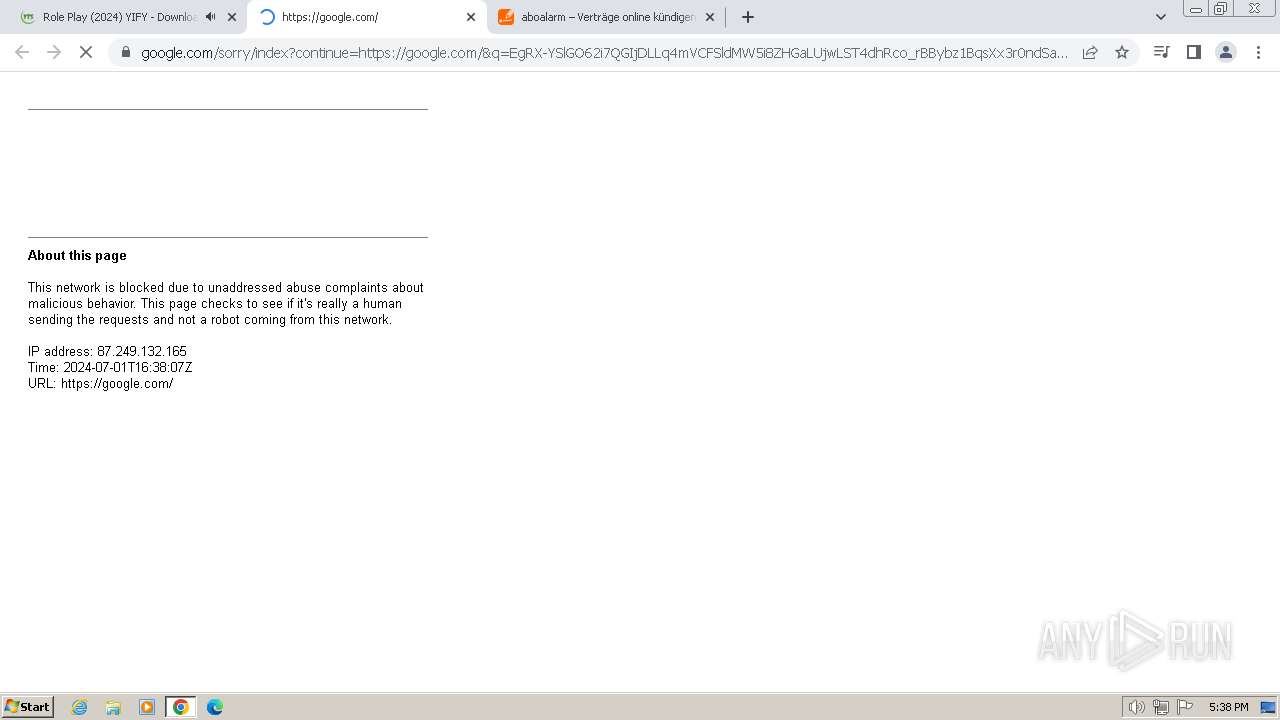This screenshot has height=720, width=1280.
Task: Open network icon in system tray
Action: (1161, 707)
